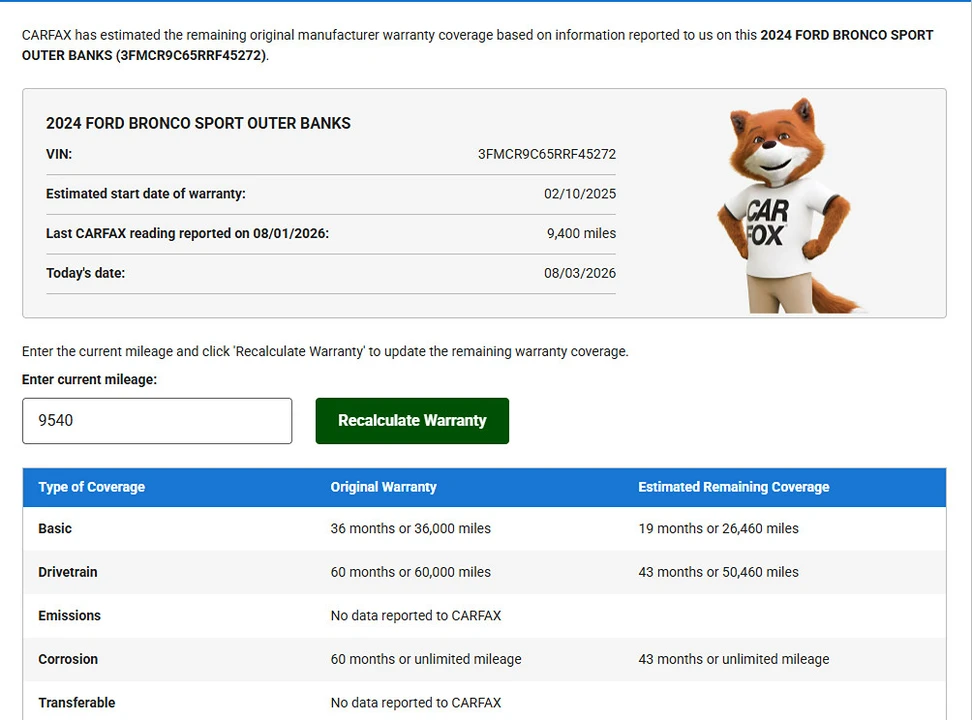972x720 pixels.
Task: Click the Drivetrain coverage row label
Action: click(x=68, y=572)
